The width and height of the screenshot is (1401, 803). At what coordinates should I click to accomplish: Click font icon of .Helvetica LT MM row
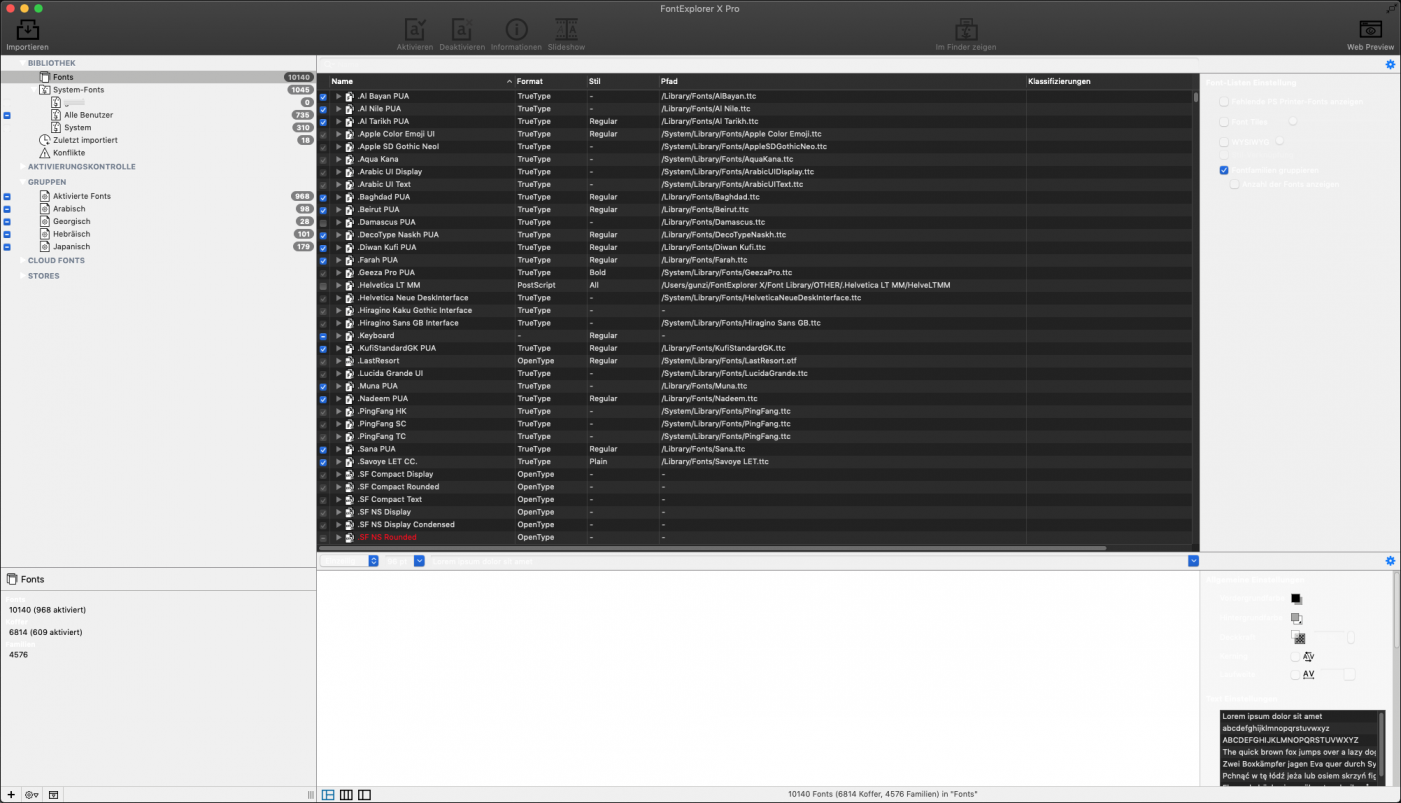(350, 285)
